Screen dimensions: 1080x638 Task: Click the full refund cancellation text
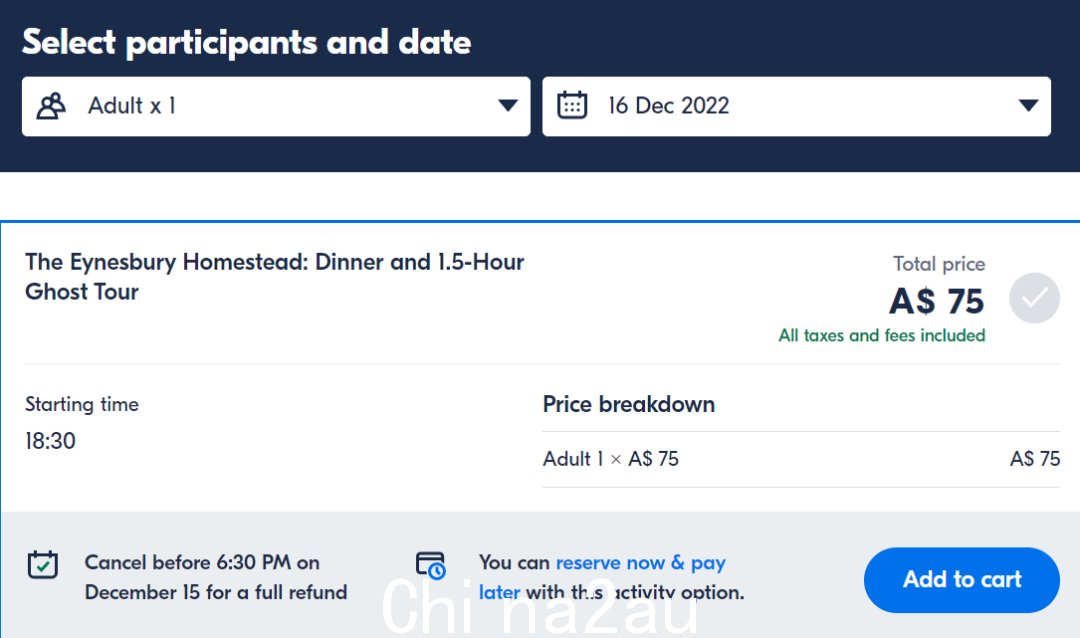216,577
